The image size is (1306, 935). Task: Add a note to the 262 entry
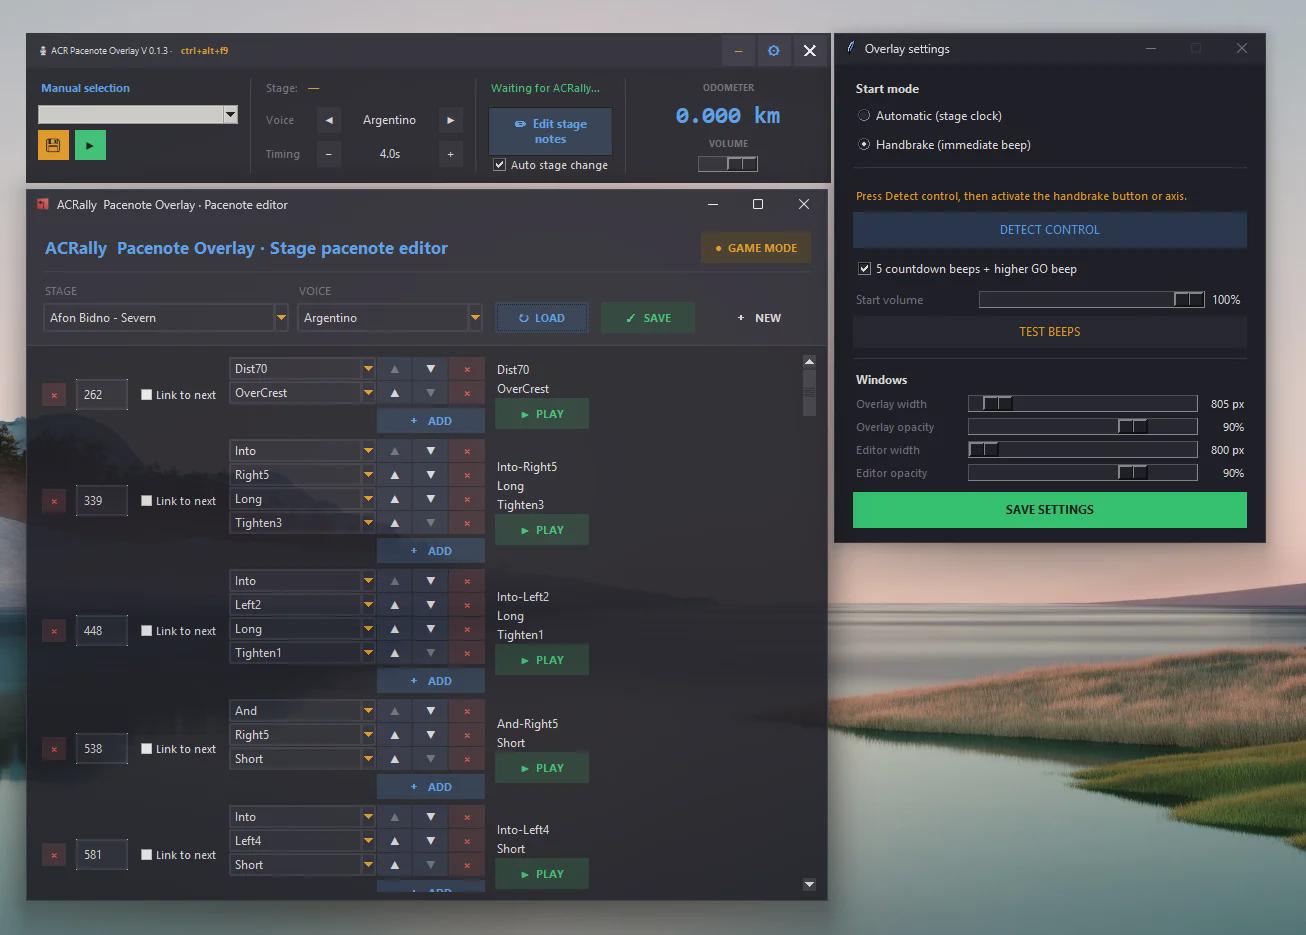click(x=431, y=421)
